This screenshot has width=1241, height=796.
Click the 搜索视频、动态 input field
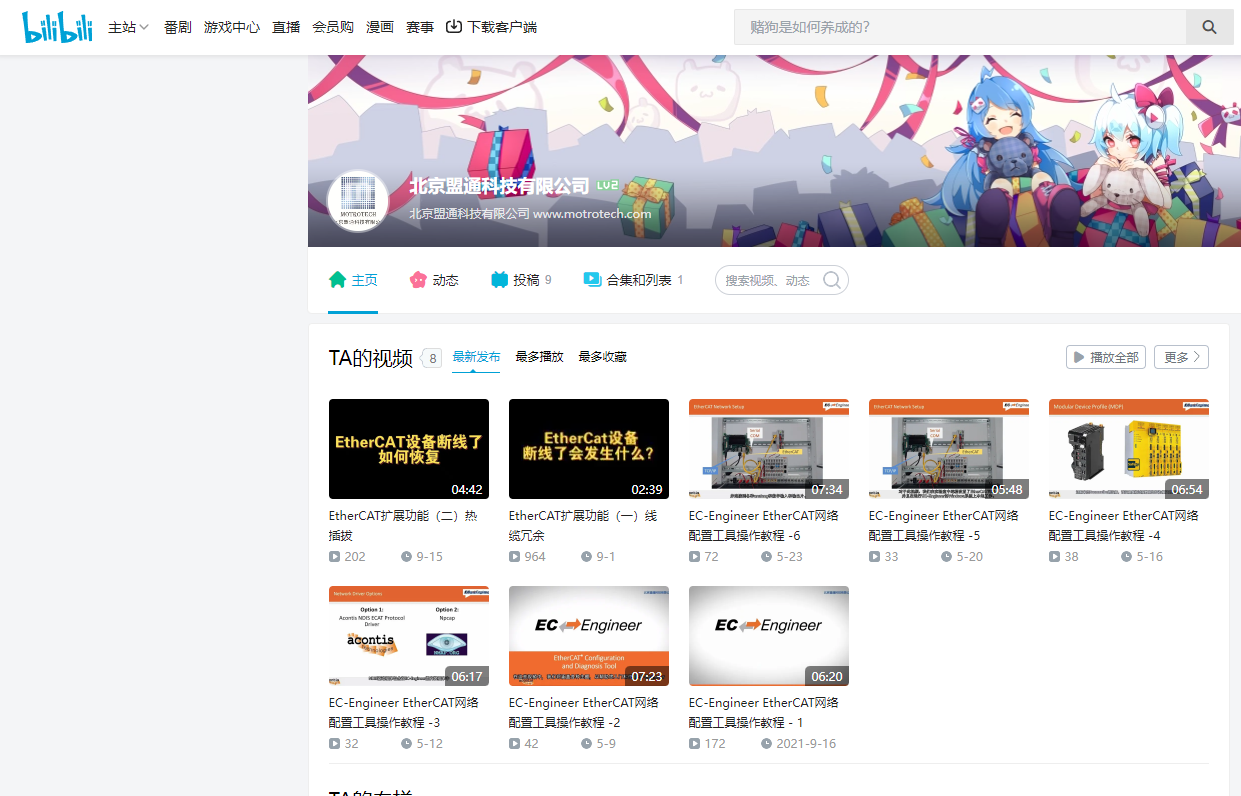tap(768, 280)
